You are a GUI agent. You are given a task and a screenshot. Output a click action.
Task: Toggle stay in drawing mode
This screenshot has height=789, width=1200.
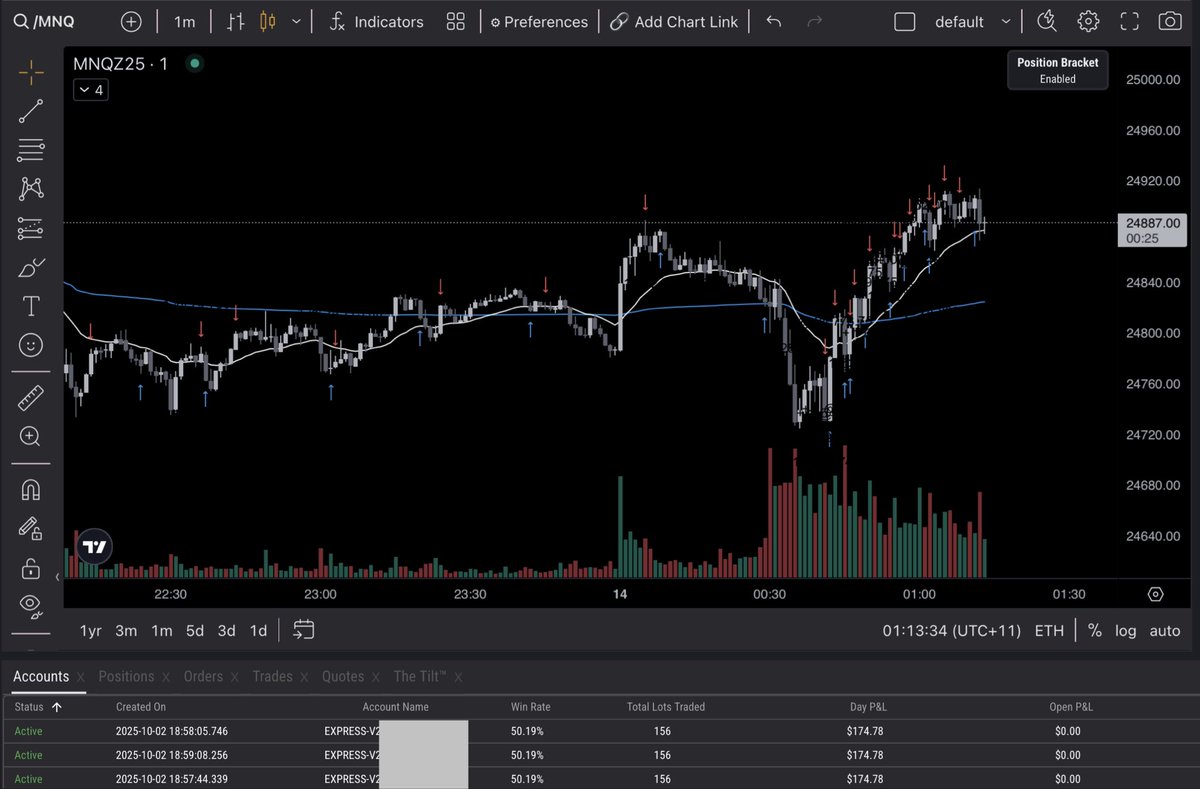pos(31,529)
